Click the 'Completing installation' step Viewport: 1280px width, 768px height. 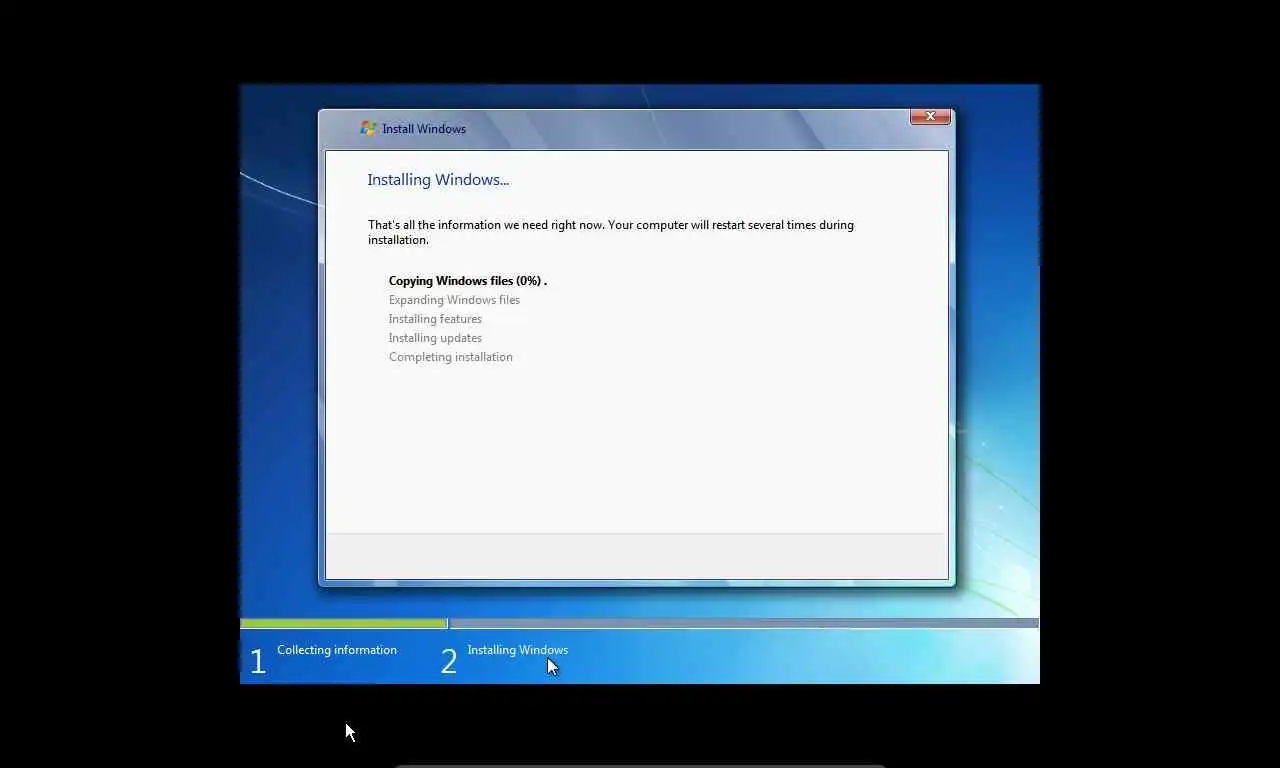[450, 357]
